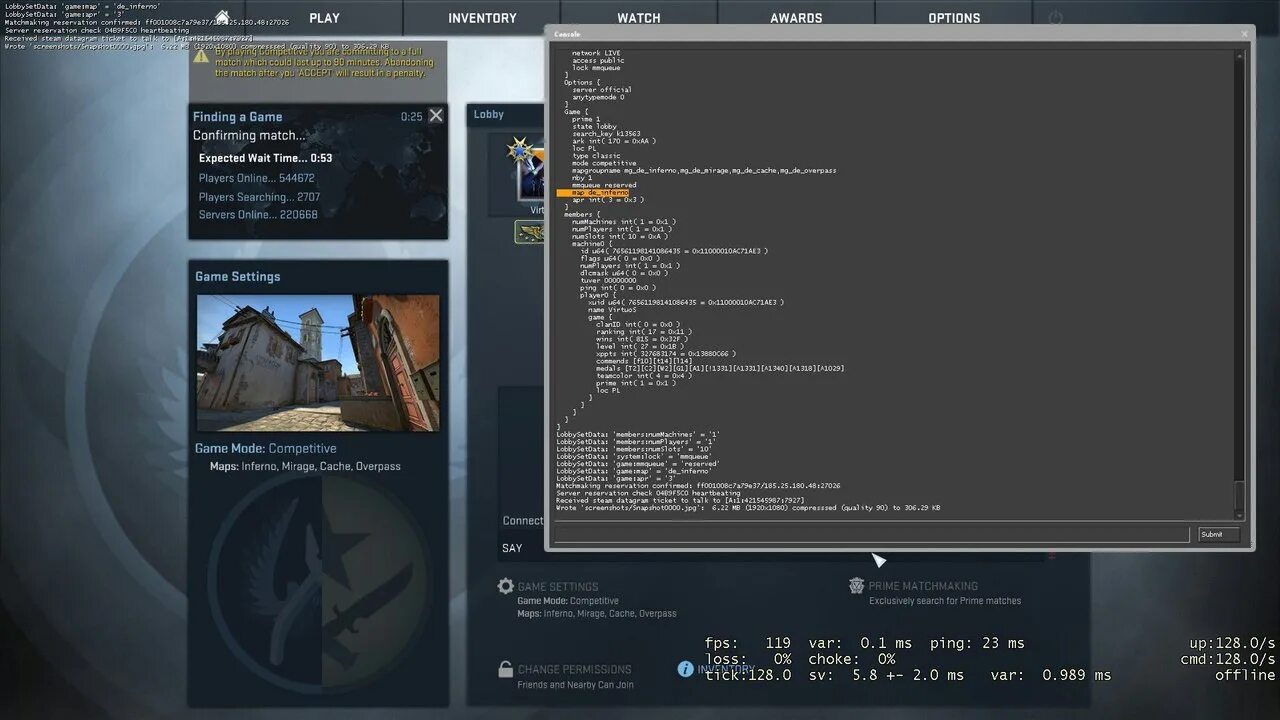The height and width of the screenshot is (720, 1280).
Task: Open the PLAY menu tab
Action: pyautogui.click(x=324, y=18)
